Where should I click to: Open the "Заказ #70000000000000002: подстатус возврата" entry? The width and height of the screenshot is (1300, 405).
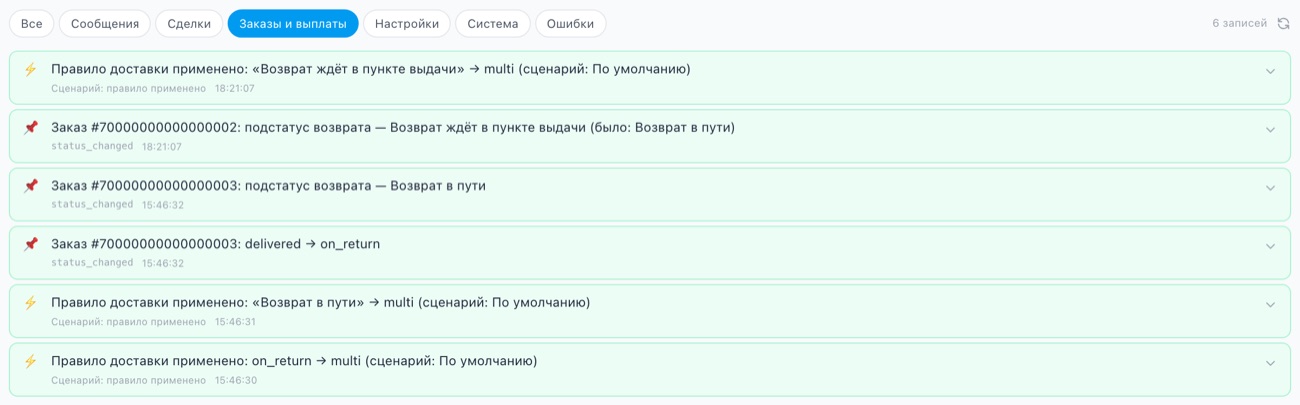[650, 136]
